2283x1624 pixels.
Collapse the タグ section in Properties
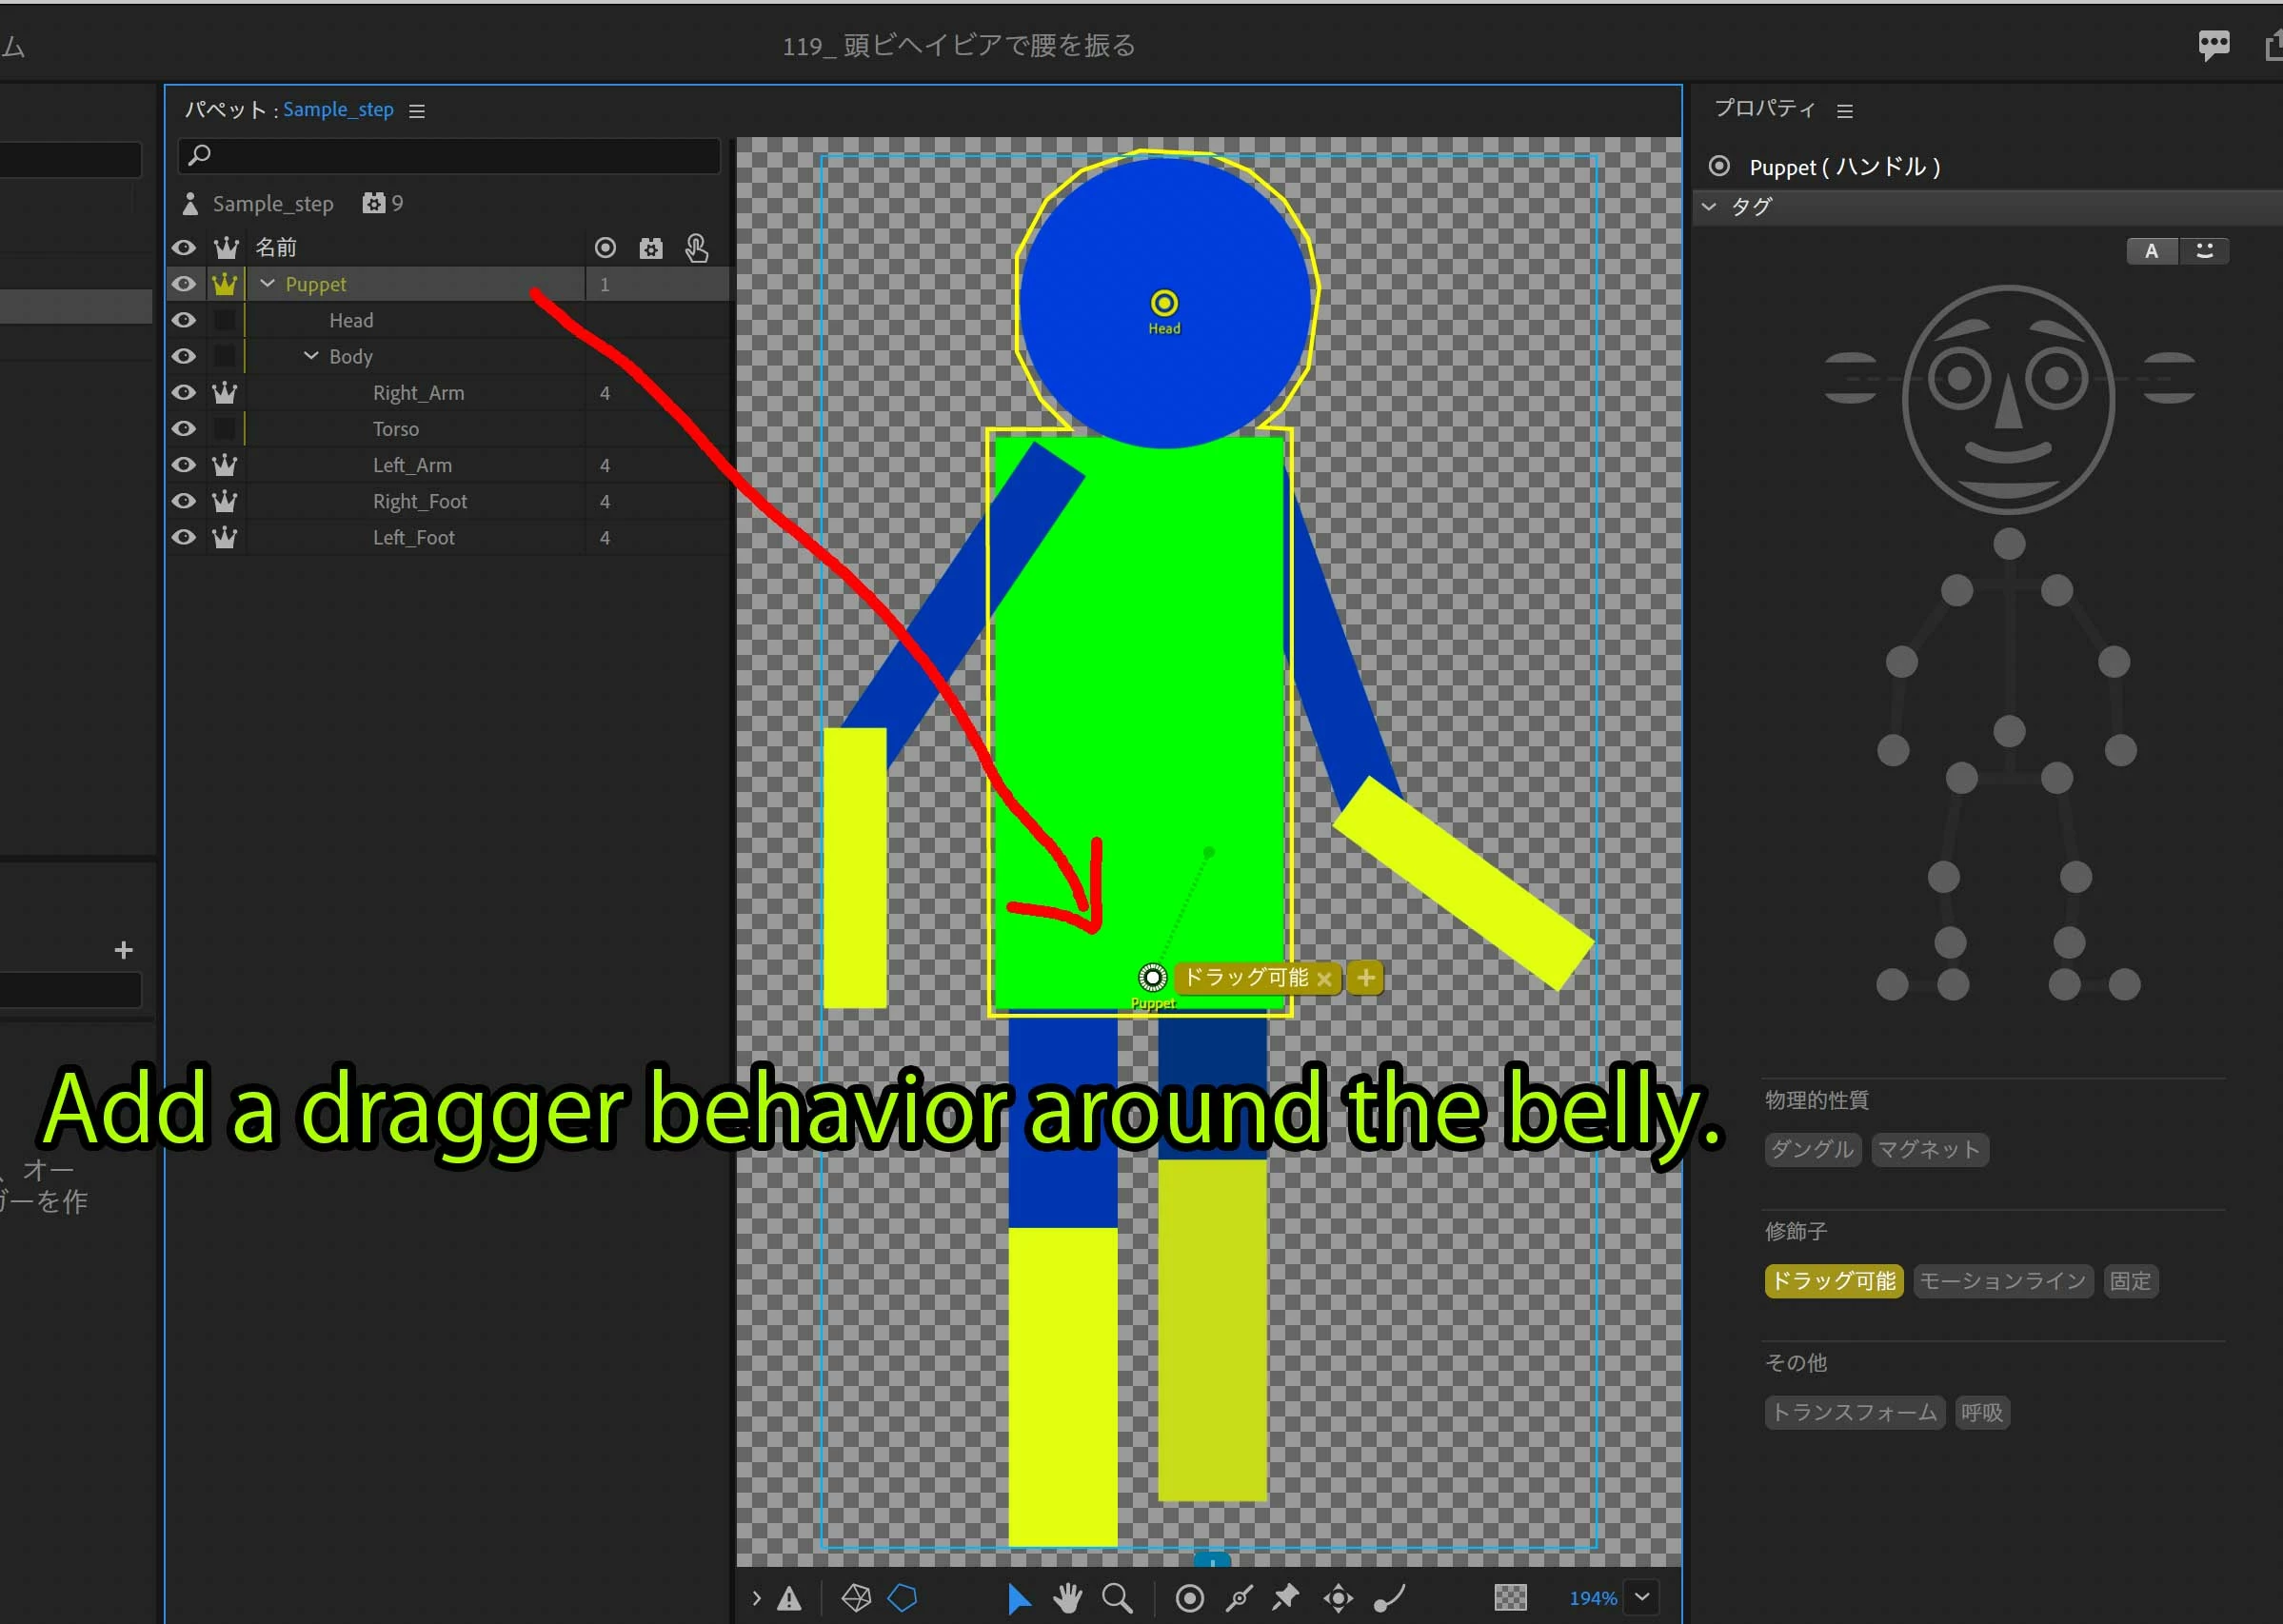click(1709, 207)
